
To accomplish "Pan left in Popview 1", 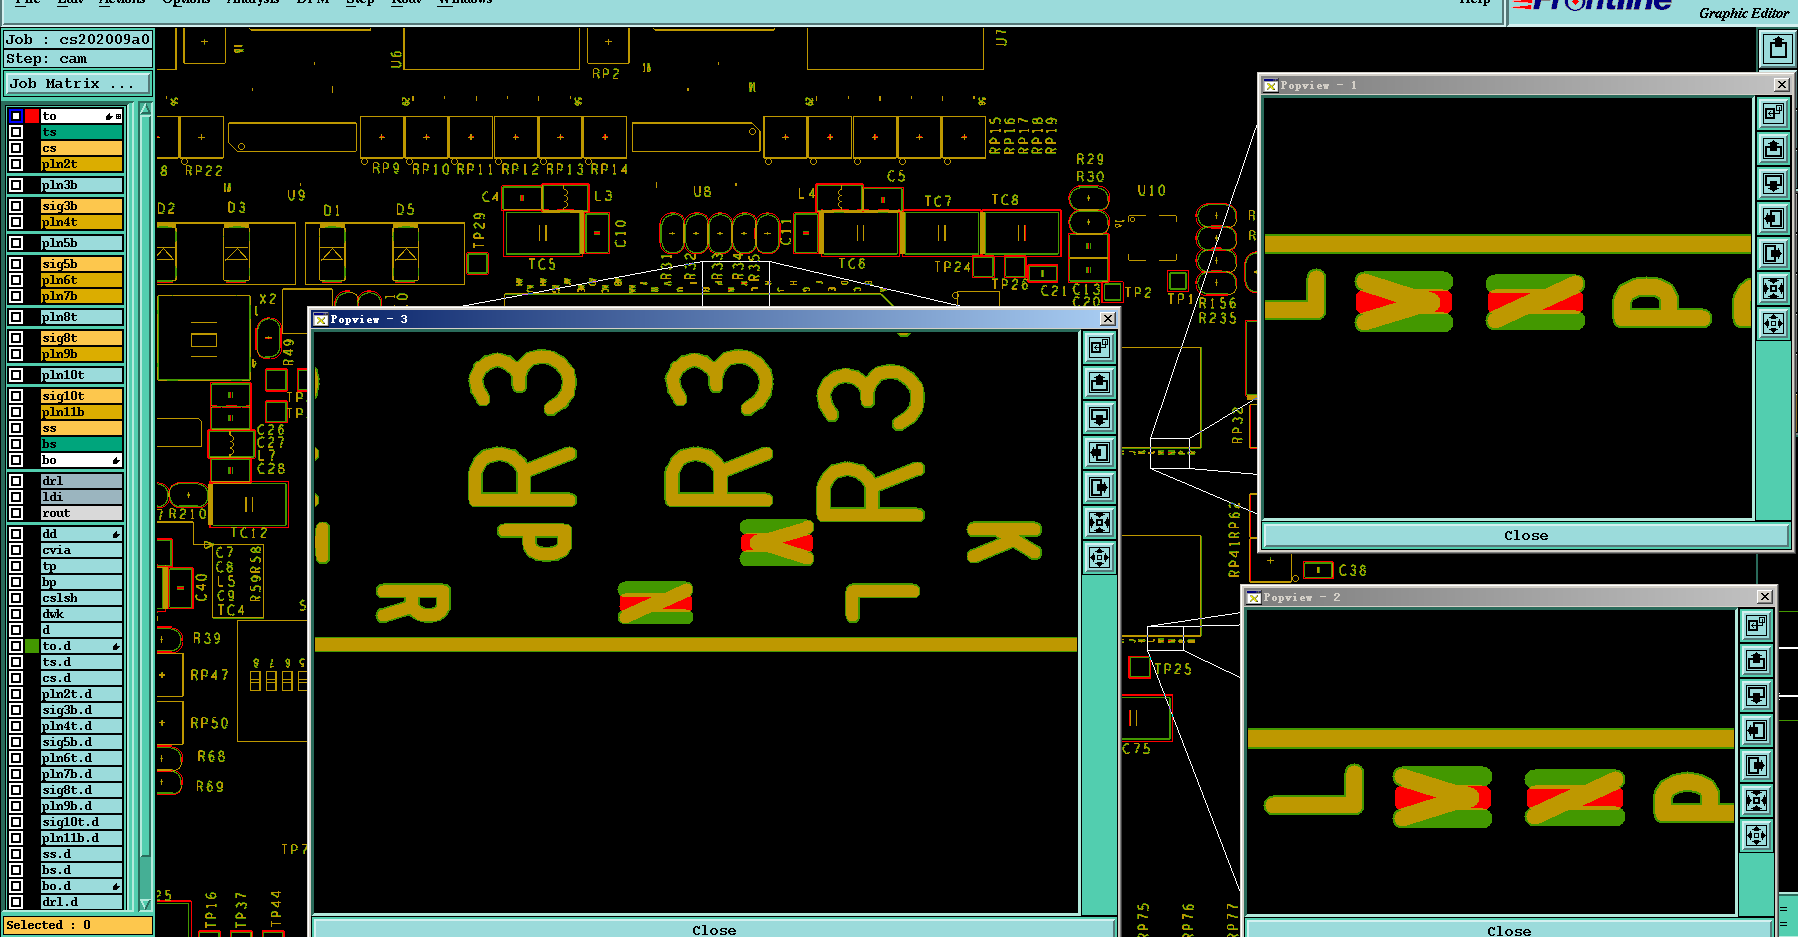I will (1773, 218).
